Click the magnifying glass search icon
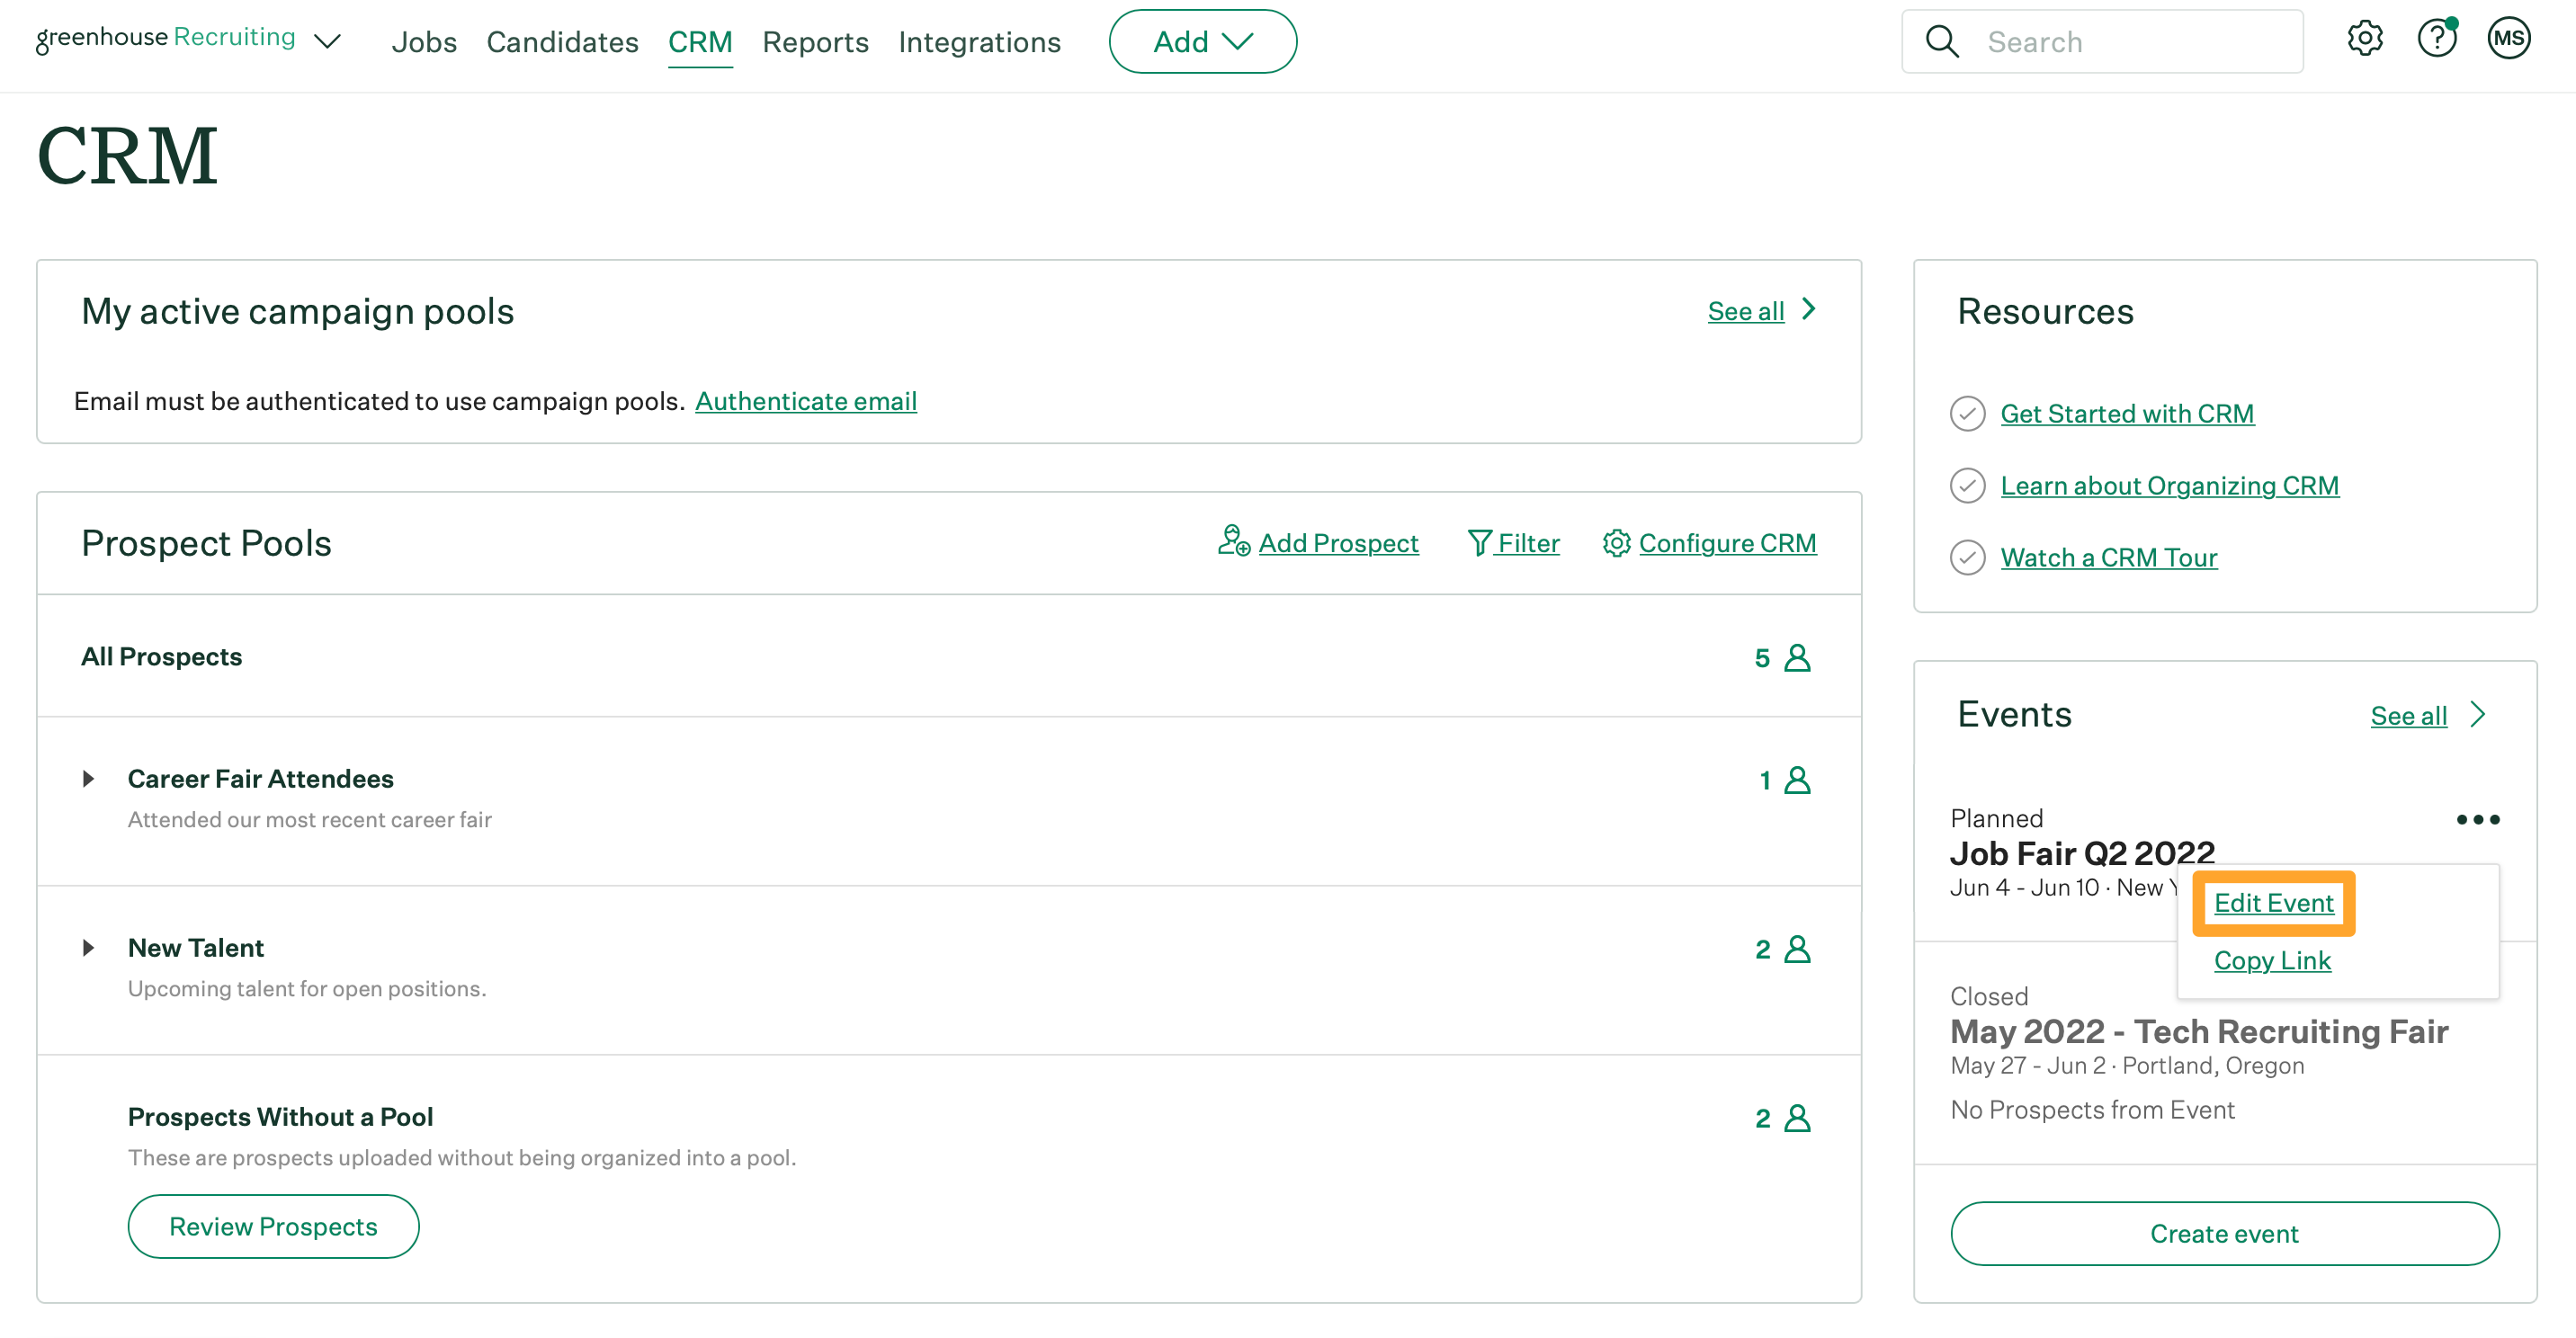This screenshot has width=2576, height=1338. (x=1941, y=42)
